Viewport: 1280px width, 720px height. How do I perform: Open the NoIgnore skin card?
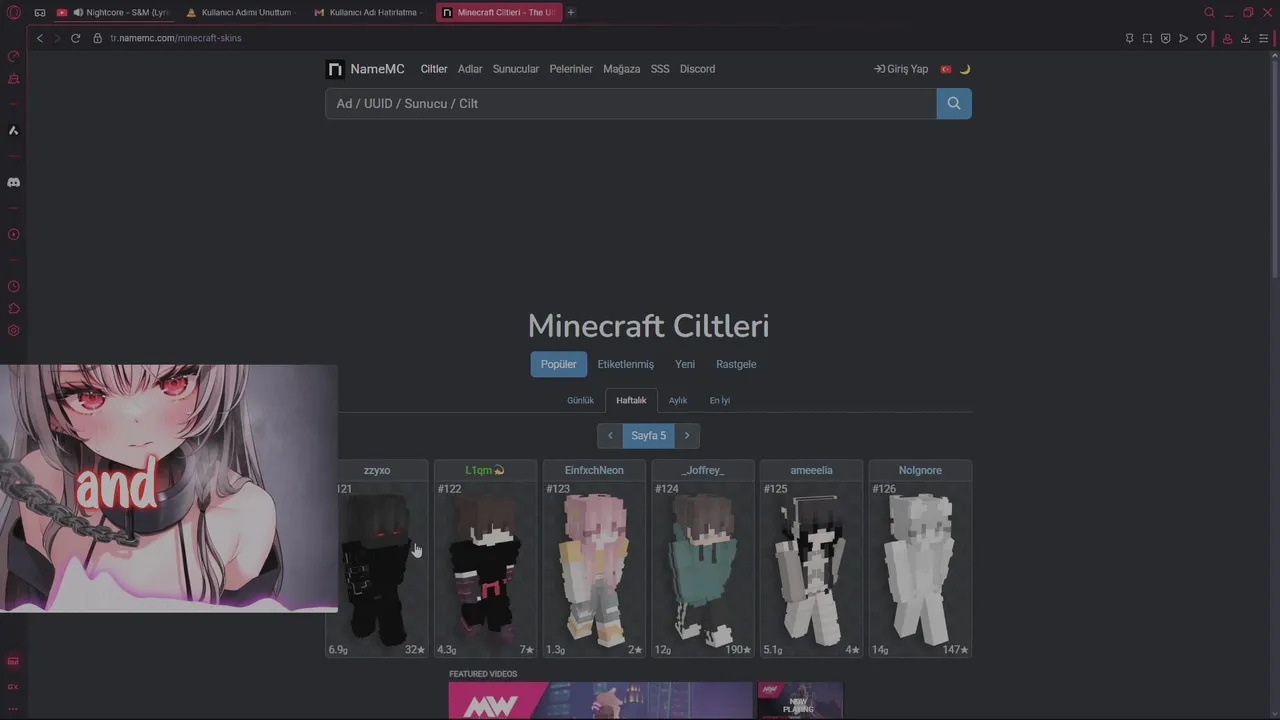(920, 559)
